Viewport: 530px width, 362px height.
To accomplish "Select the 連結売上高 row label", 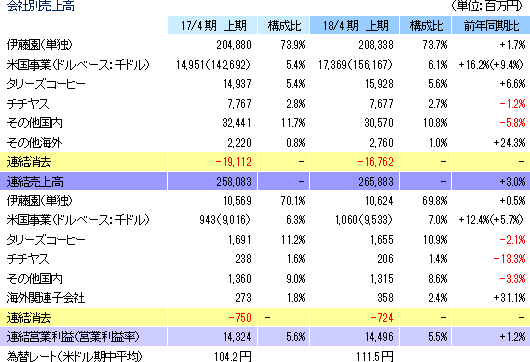I will click(35, 182).
